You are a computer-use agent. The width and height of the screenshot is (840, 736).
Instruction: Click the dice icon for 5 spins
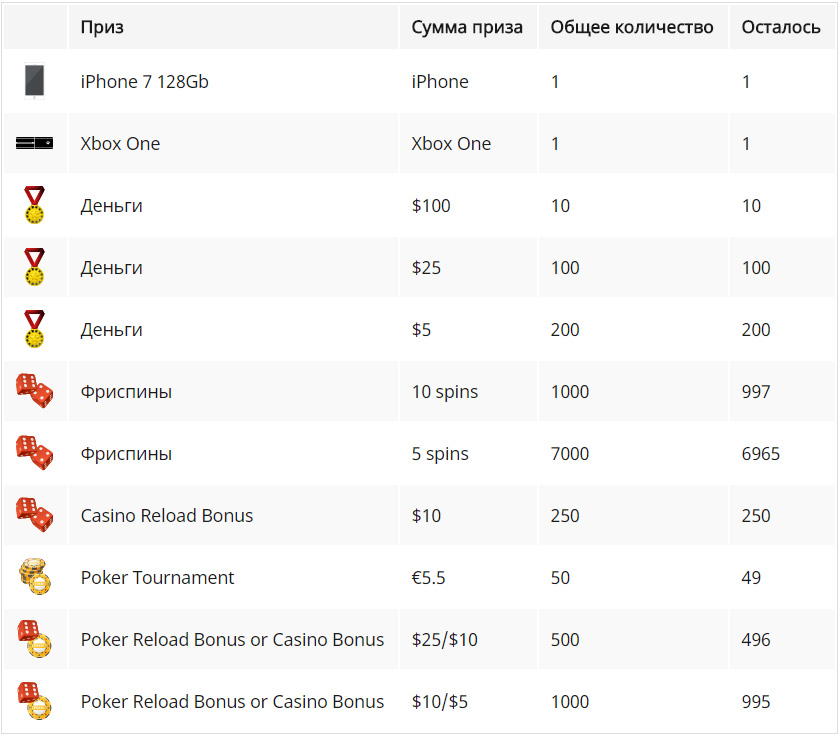[35, 453]
